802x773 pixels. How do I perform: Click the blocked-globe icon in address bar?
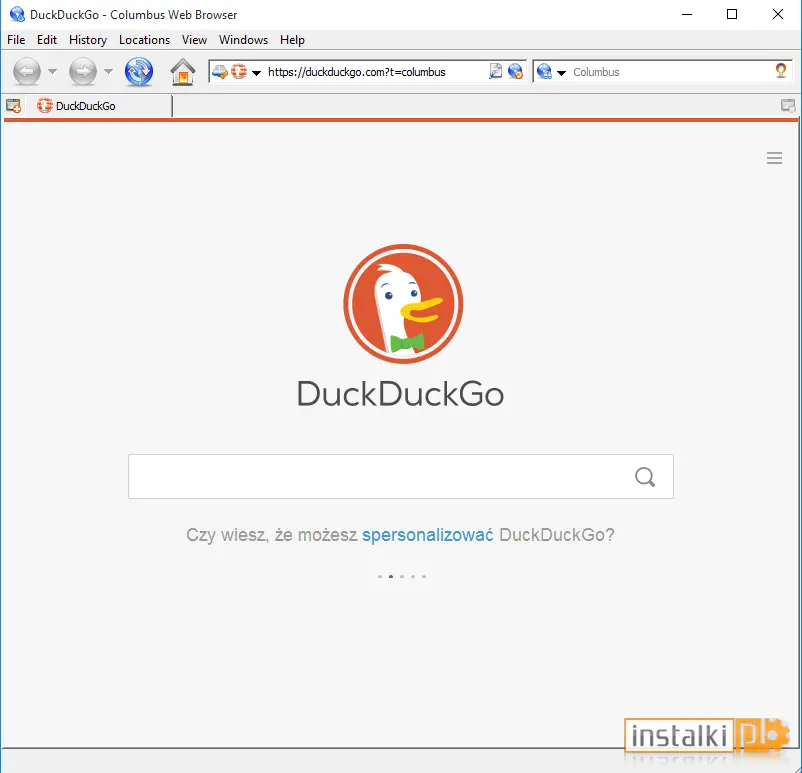[x=515, y=72]
